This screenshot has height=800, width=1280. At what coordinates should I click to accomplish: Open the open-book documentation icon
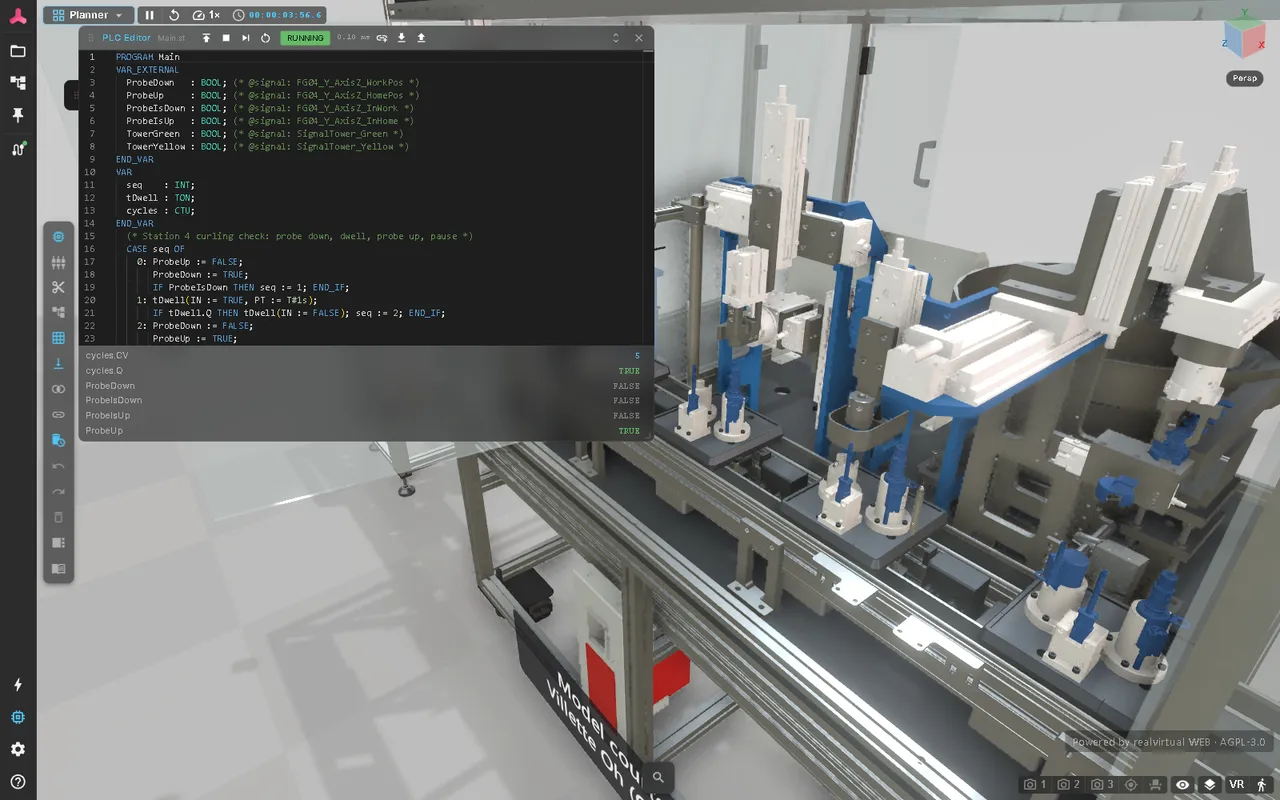58,569
